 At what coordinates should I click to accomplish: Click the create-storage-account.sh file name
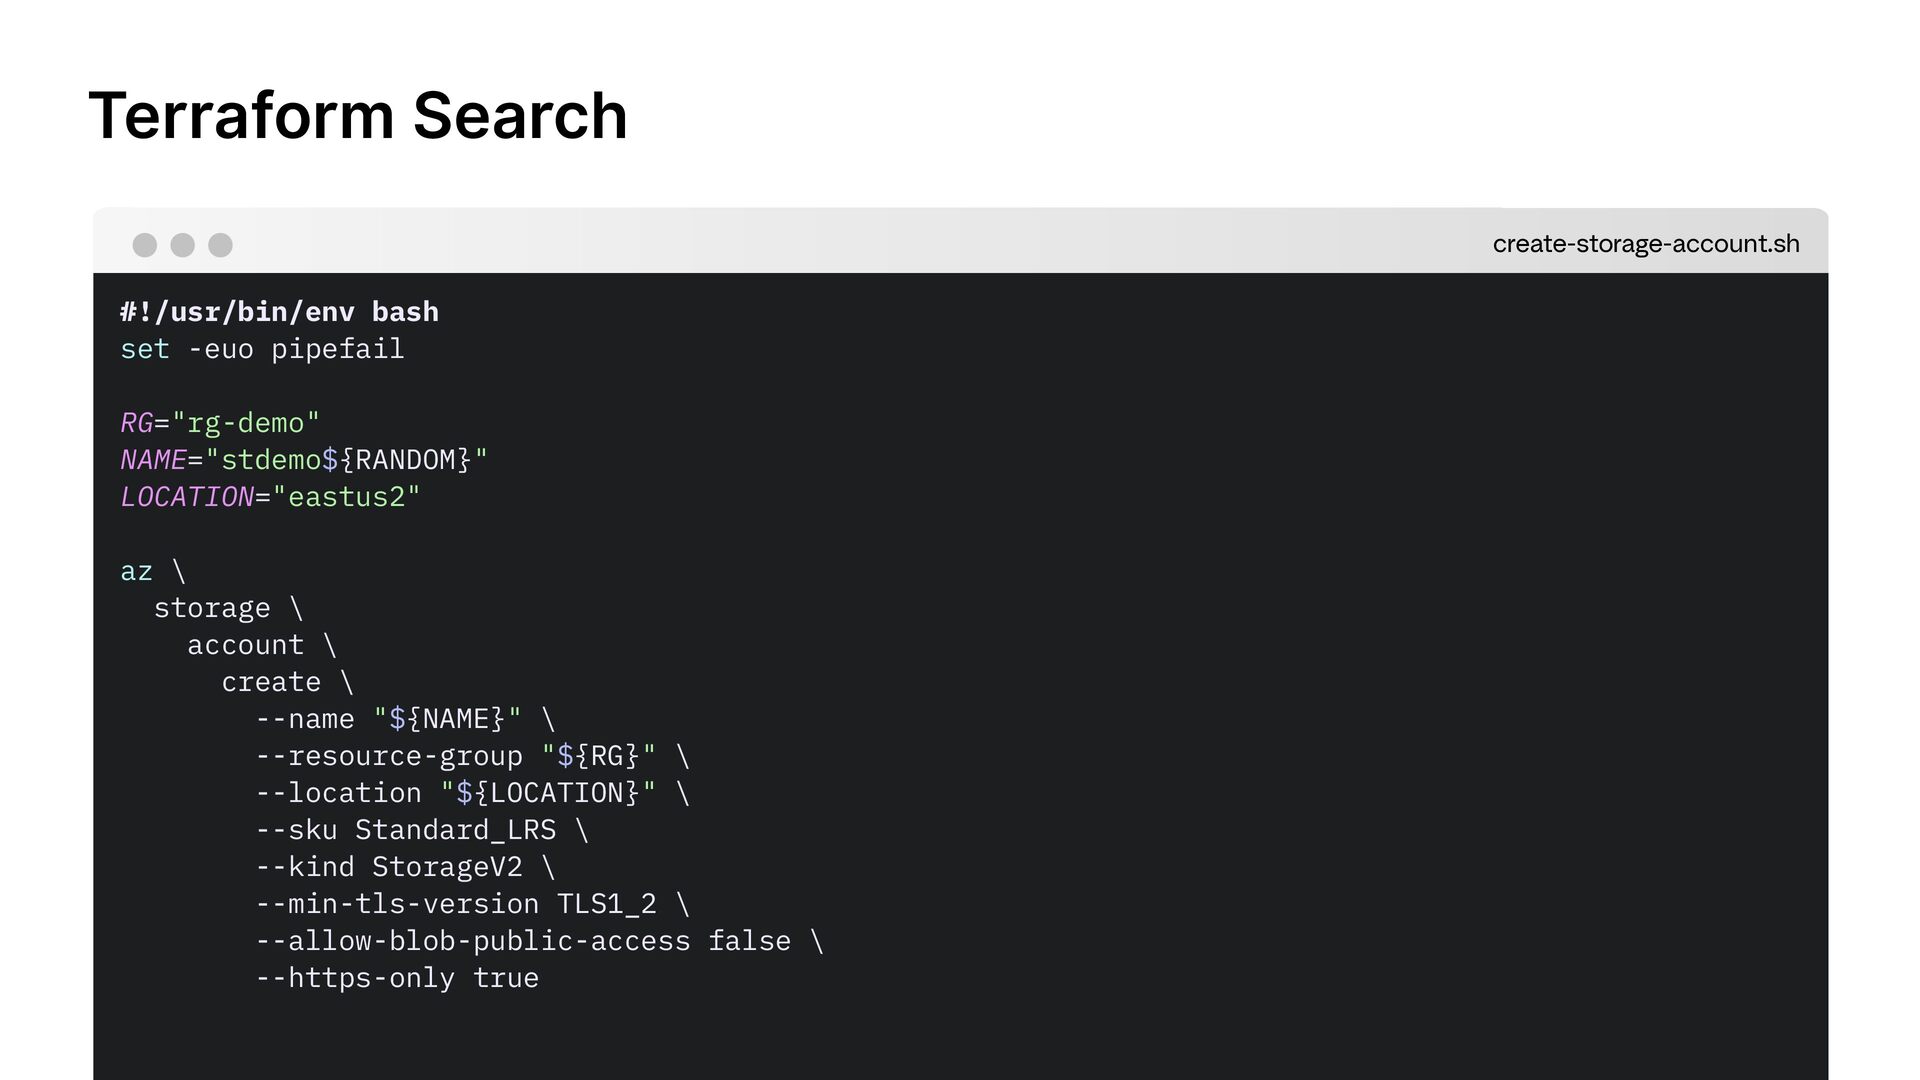click(x=1645, y=244)
